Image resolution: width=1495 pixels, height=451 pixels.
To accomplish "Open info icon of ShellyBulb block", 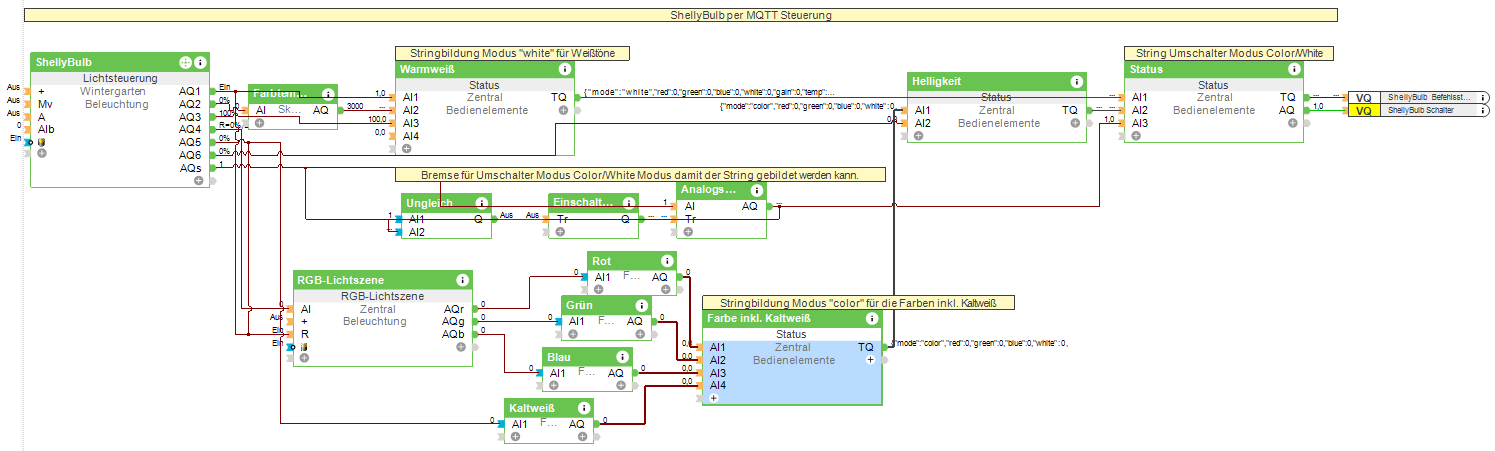I will [x=200, y=62].
